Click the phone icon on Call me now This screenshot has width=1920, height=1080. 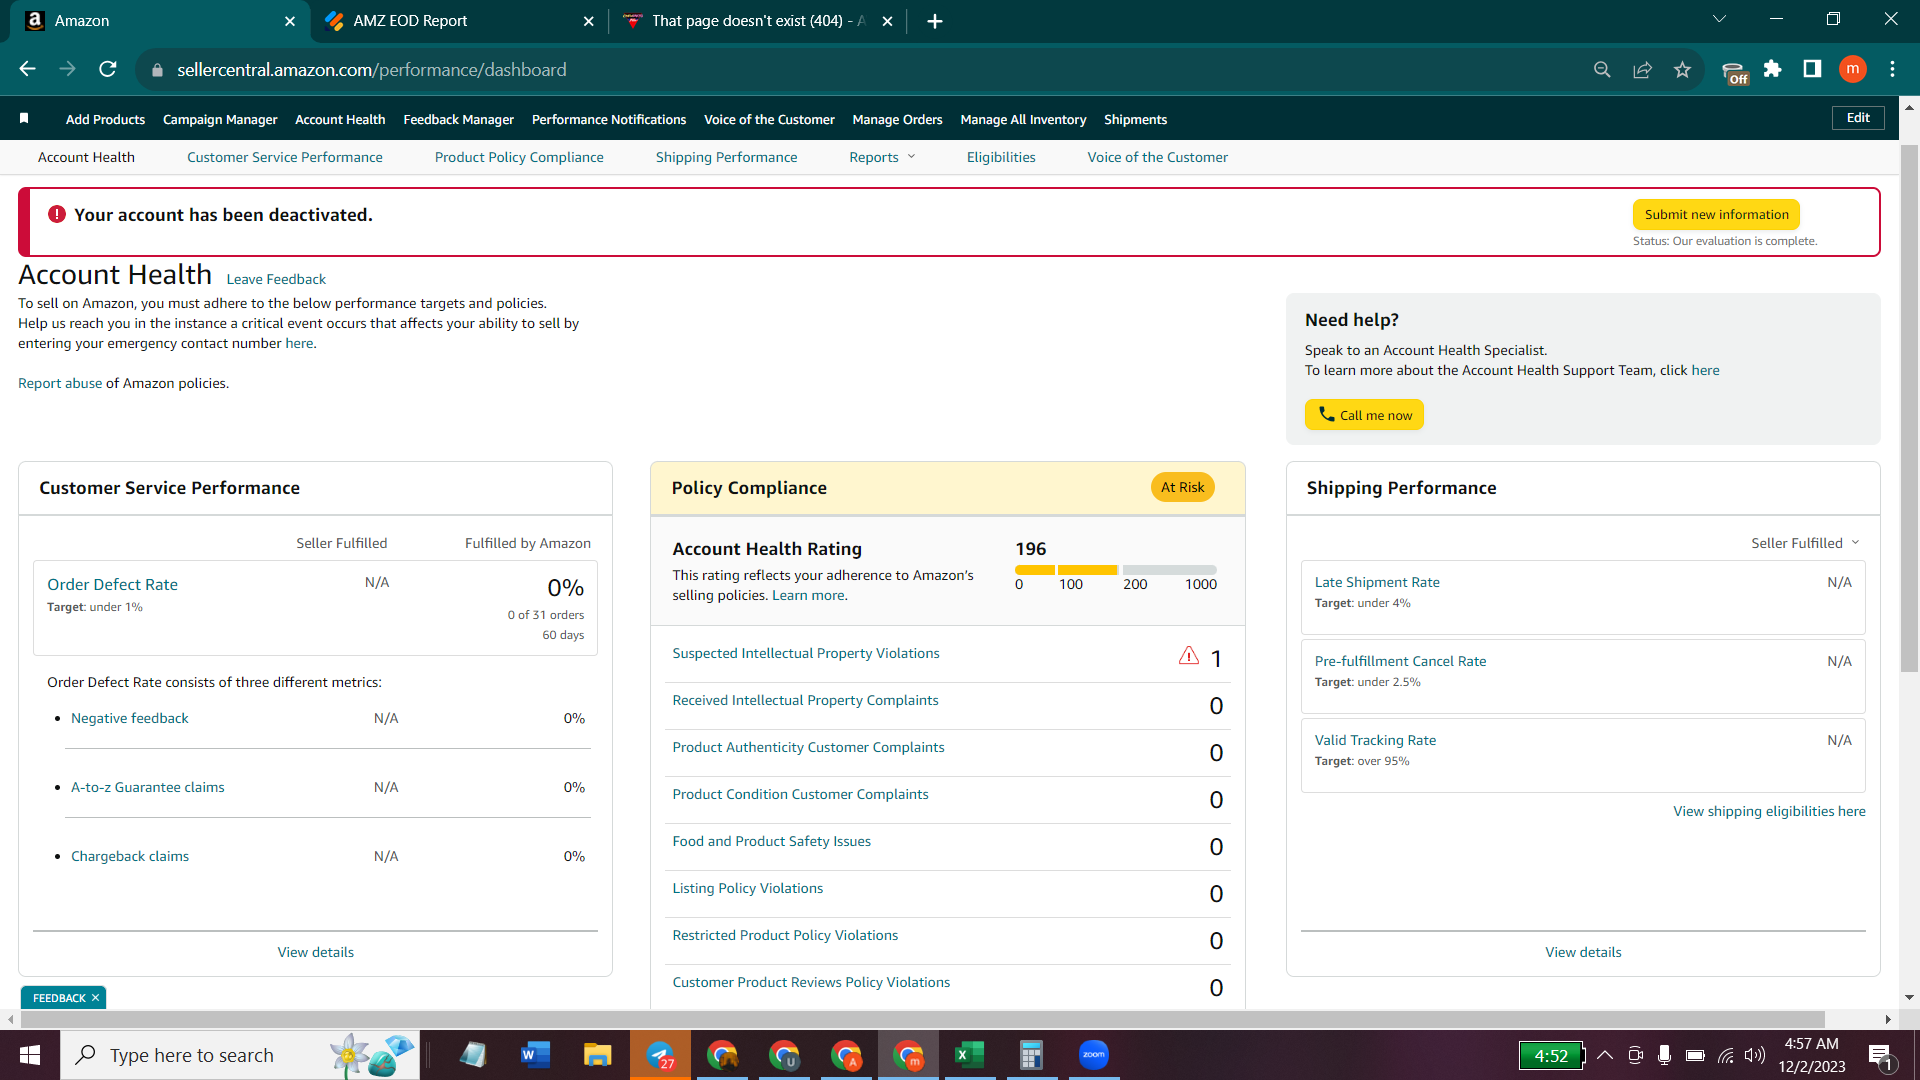[x=1326, y=414]
